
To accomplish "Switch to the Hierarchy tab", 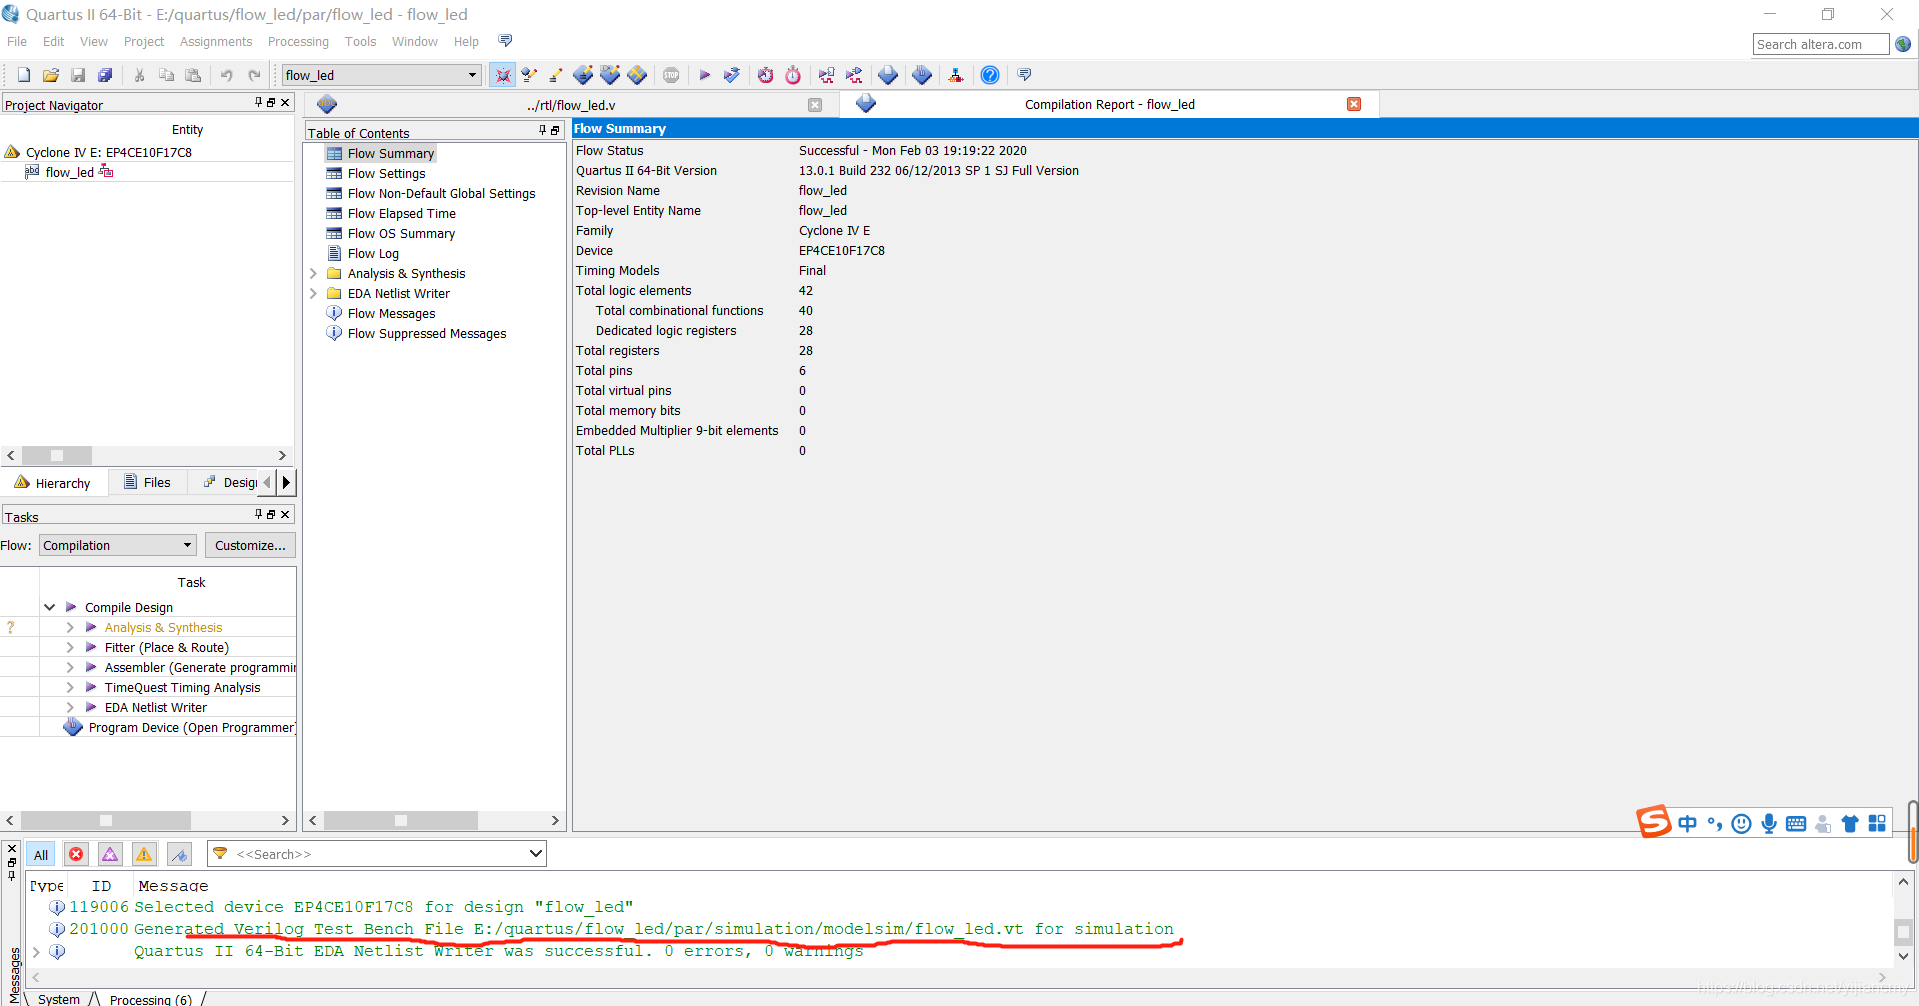I will pos(53,483).
